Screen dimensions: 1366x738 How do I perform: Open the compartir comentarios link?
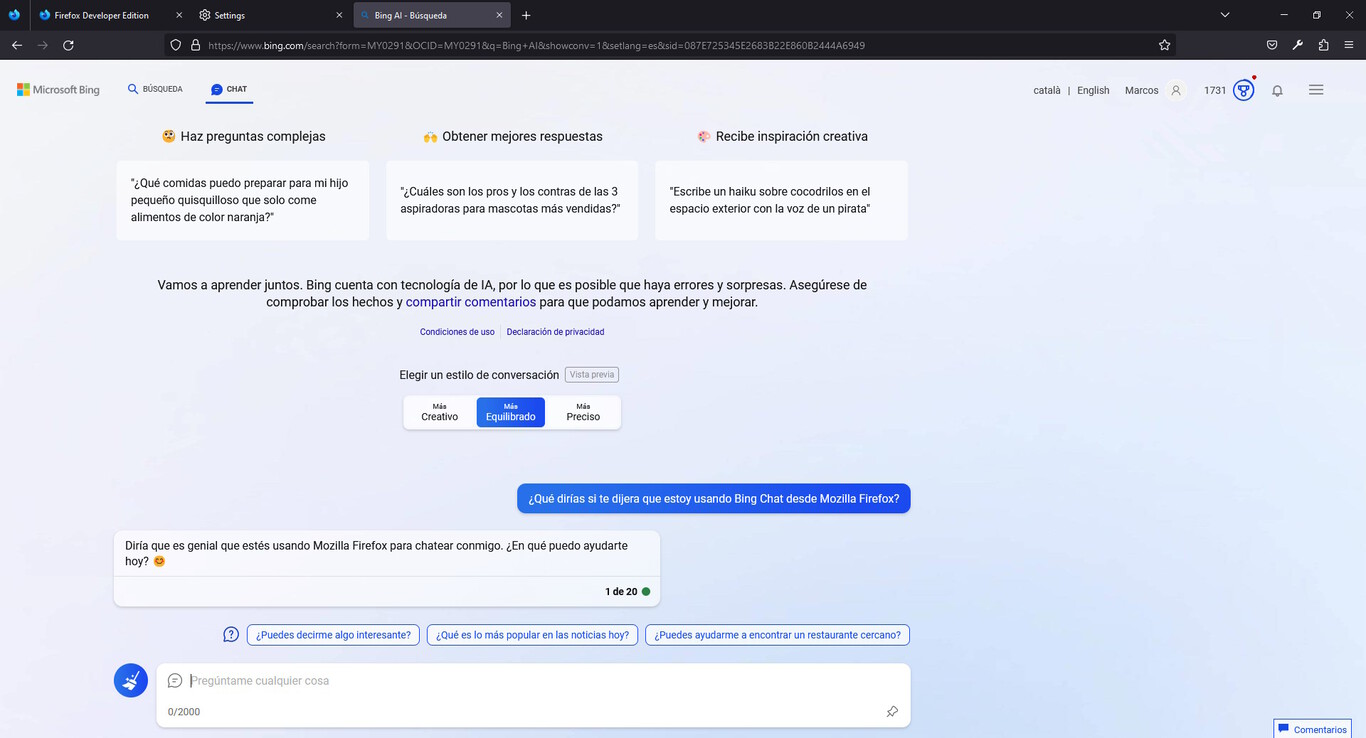click(x=470, y=301)
